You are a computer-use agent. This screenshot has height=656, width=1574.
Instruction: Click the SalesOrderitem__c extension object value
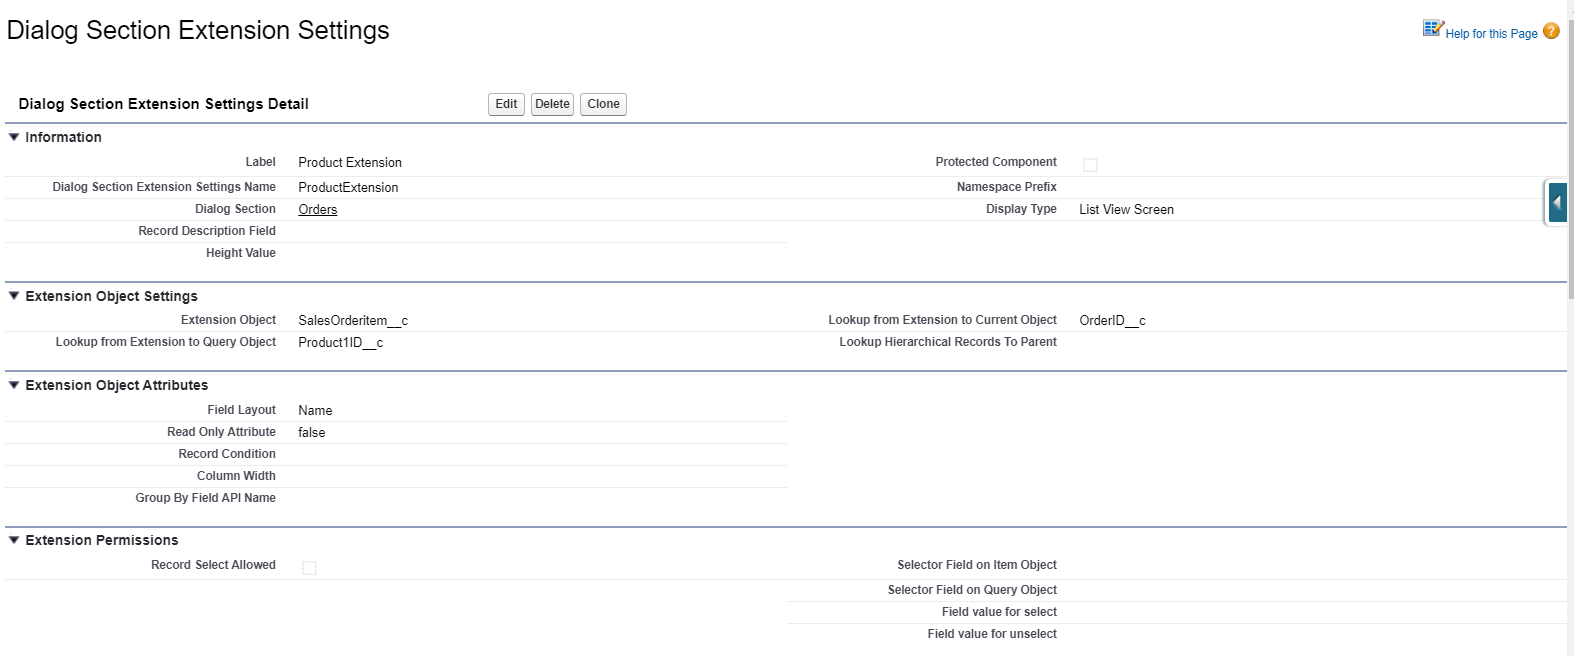click(x=353, y=321)
